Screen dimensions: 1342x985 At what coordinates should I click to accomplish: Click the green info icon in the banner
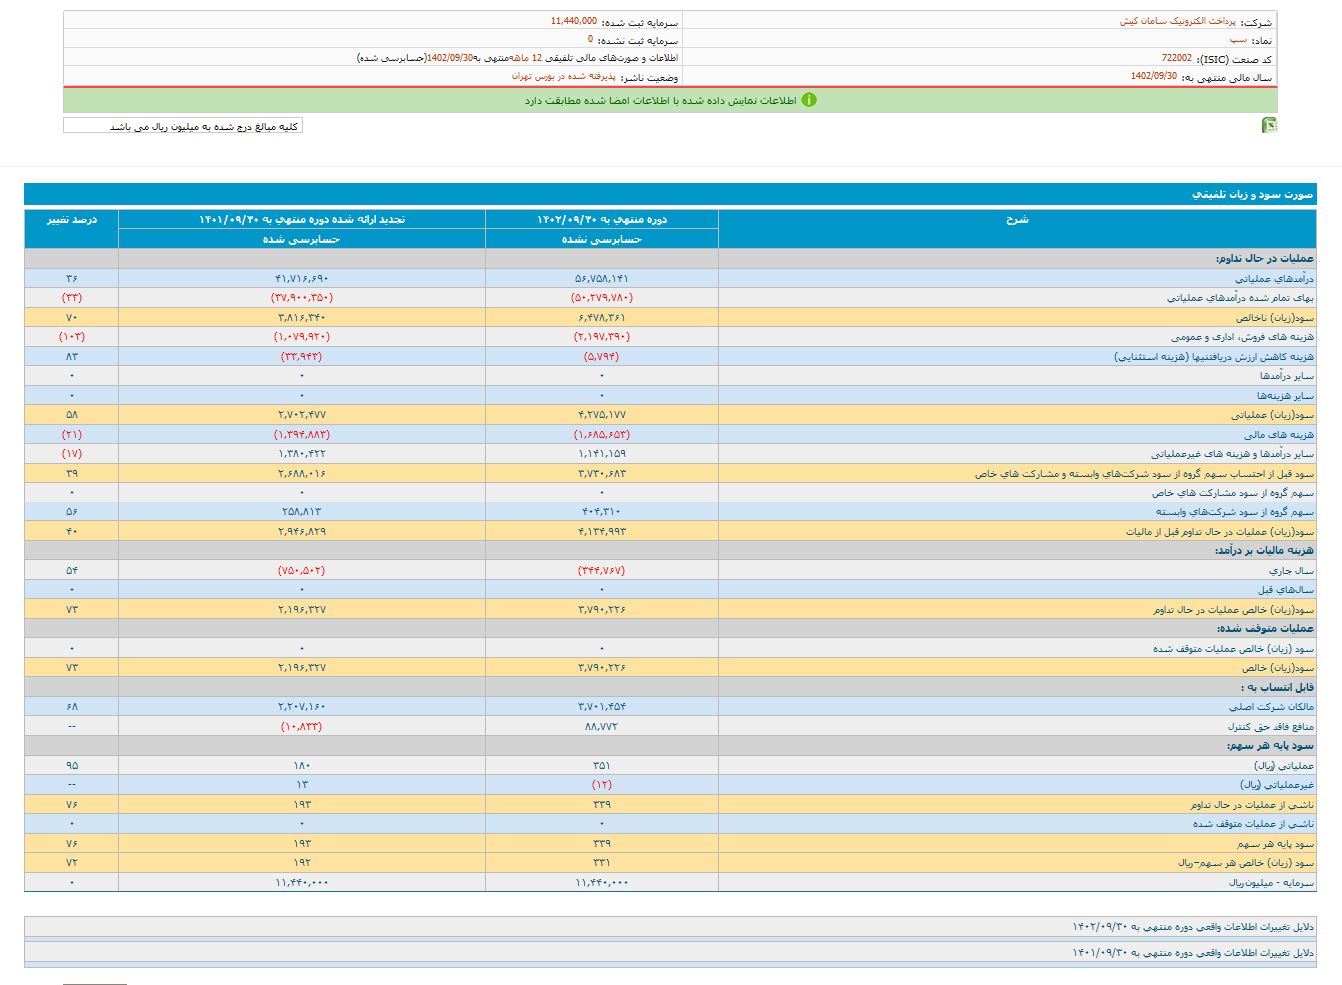tap(809, 100)
